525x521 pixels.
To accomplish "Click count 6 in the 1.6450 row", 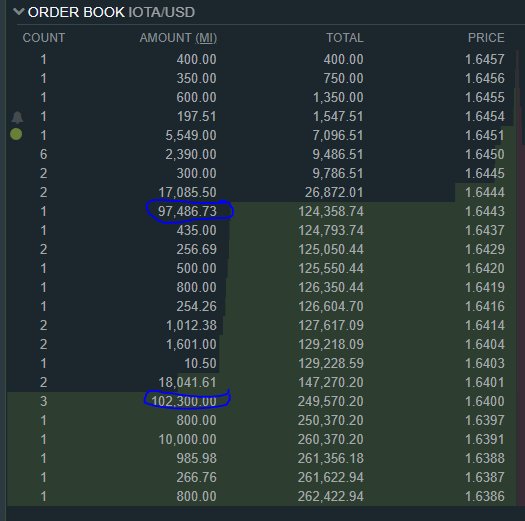I will [44, 154].
